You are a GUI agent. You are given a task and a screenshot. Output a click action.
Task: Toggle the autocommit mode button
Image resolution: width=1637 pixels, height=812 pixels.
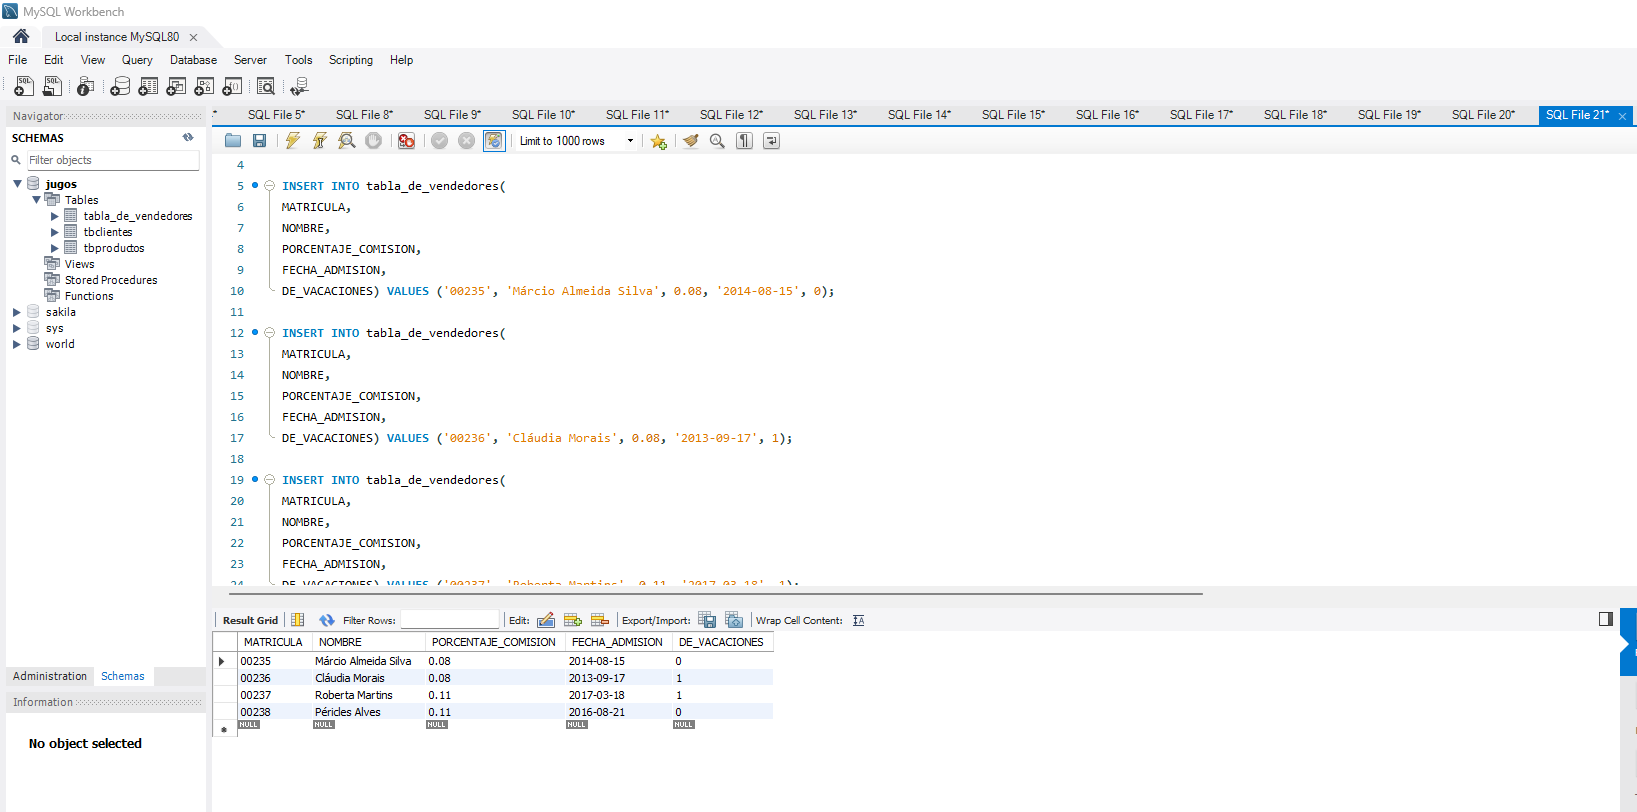pos(494,141)
